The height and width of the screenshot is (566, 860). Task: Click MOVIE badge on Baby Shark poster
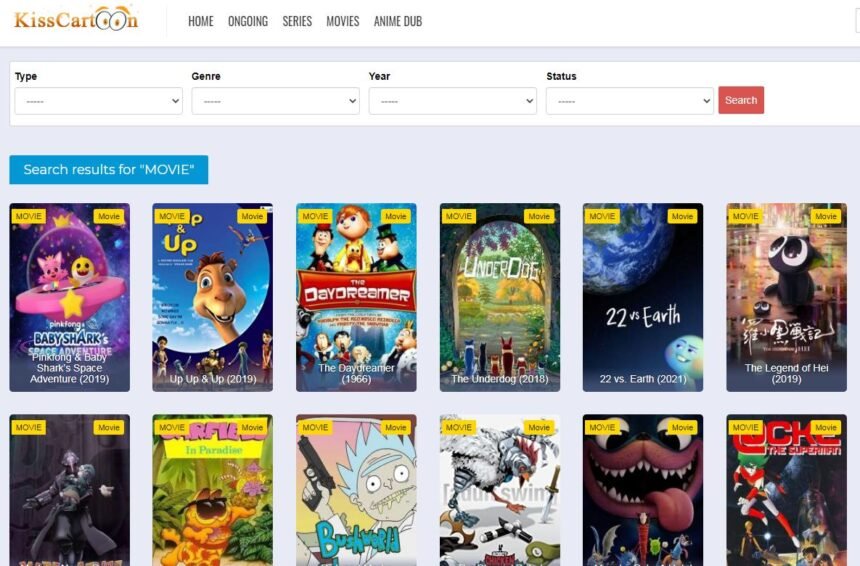[x=29, y=216]
